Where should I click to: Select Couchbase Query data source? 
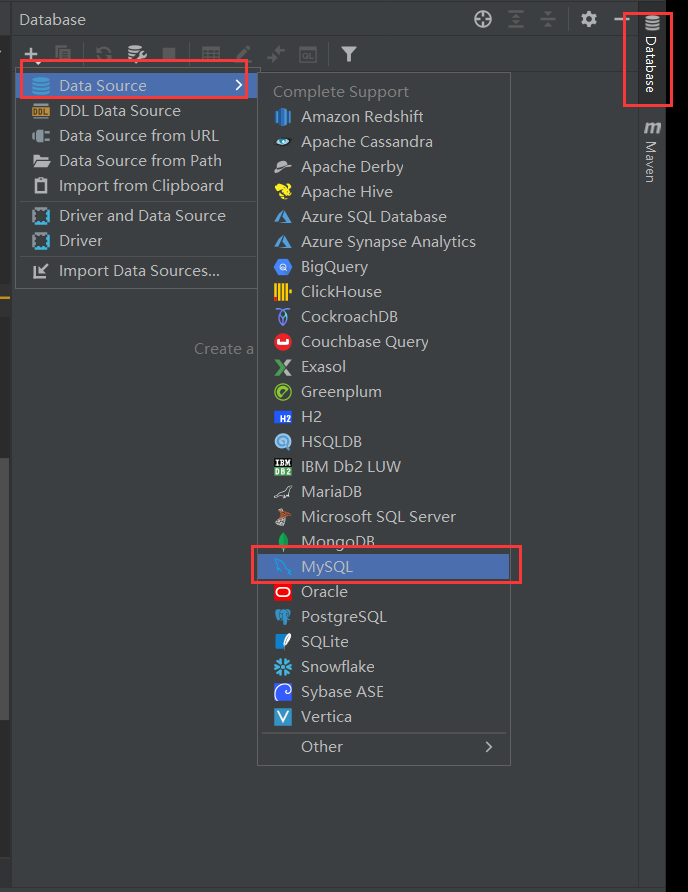pos(384,342)
